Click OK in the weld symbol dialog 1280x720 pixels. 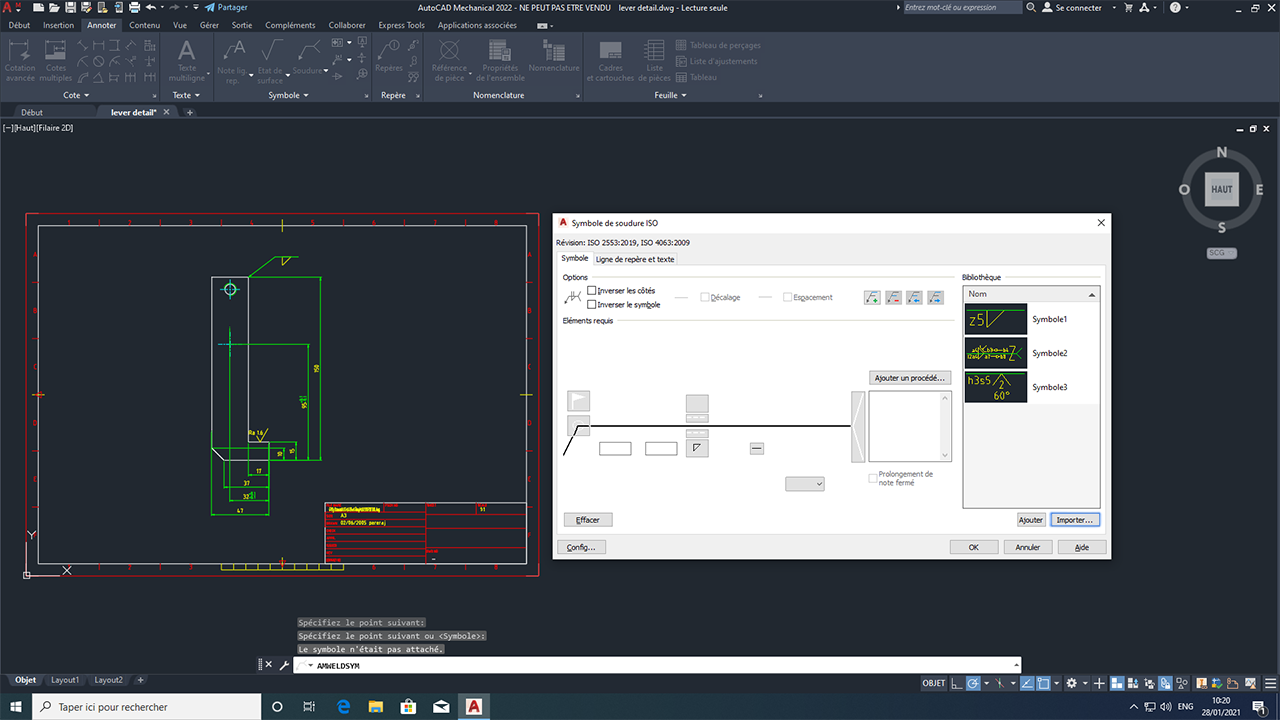(974, 547)
